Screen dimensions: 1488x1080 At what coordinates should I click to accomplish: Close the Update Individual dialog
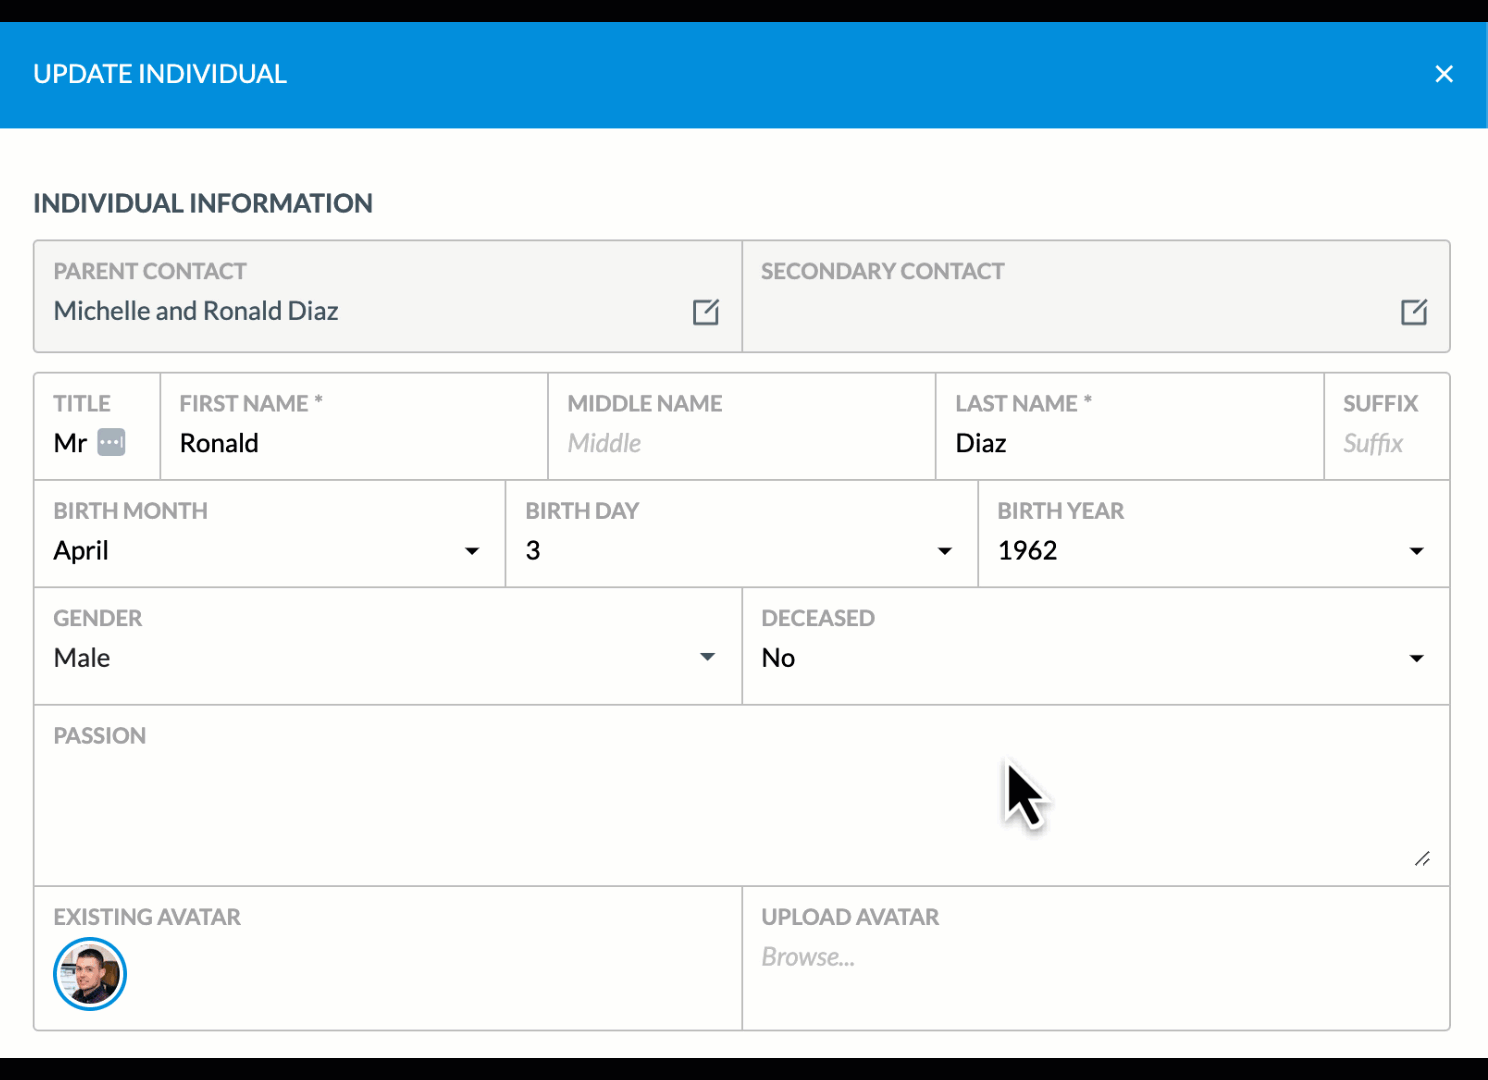pyautogui.click(x=1444, y=73)
